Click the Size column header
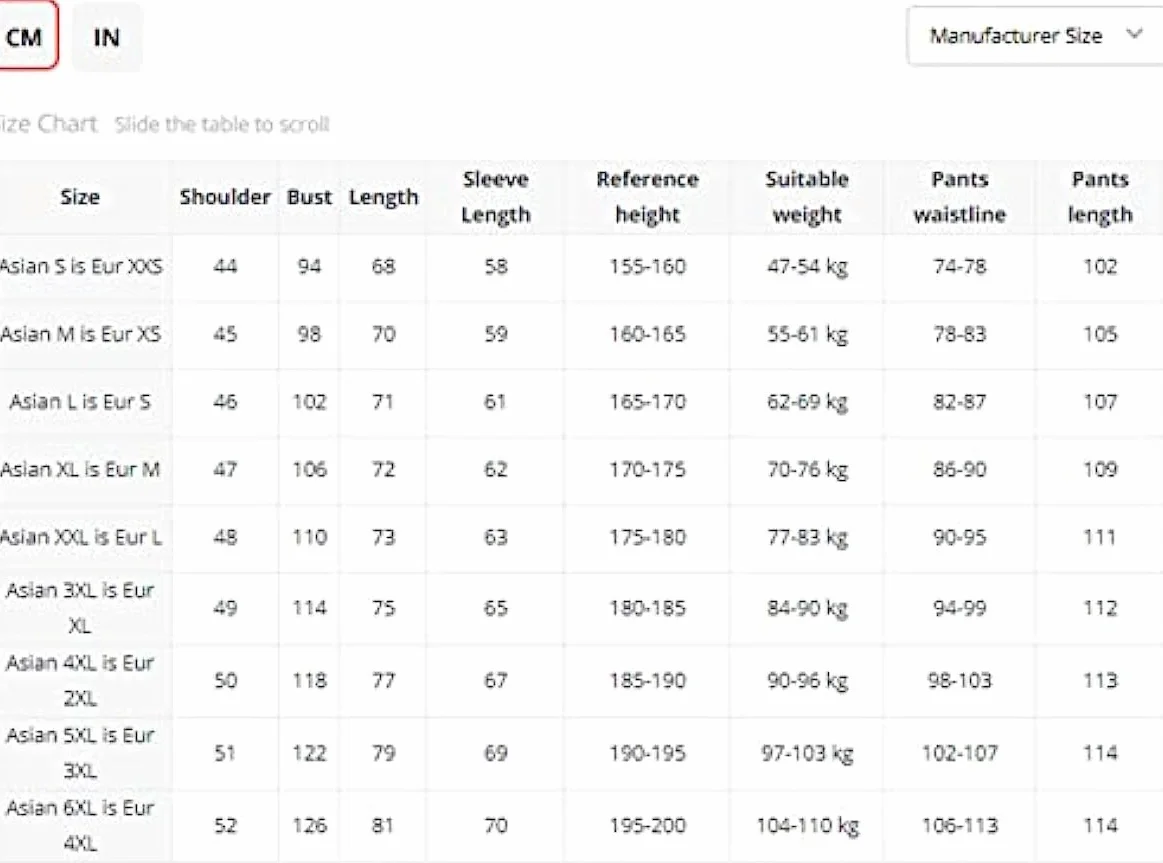This screenshot has width=1163, height=863. (80, 197)
